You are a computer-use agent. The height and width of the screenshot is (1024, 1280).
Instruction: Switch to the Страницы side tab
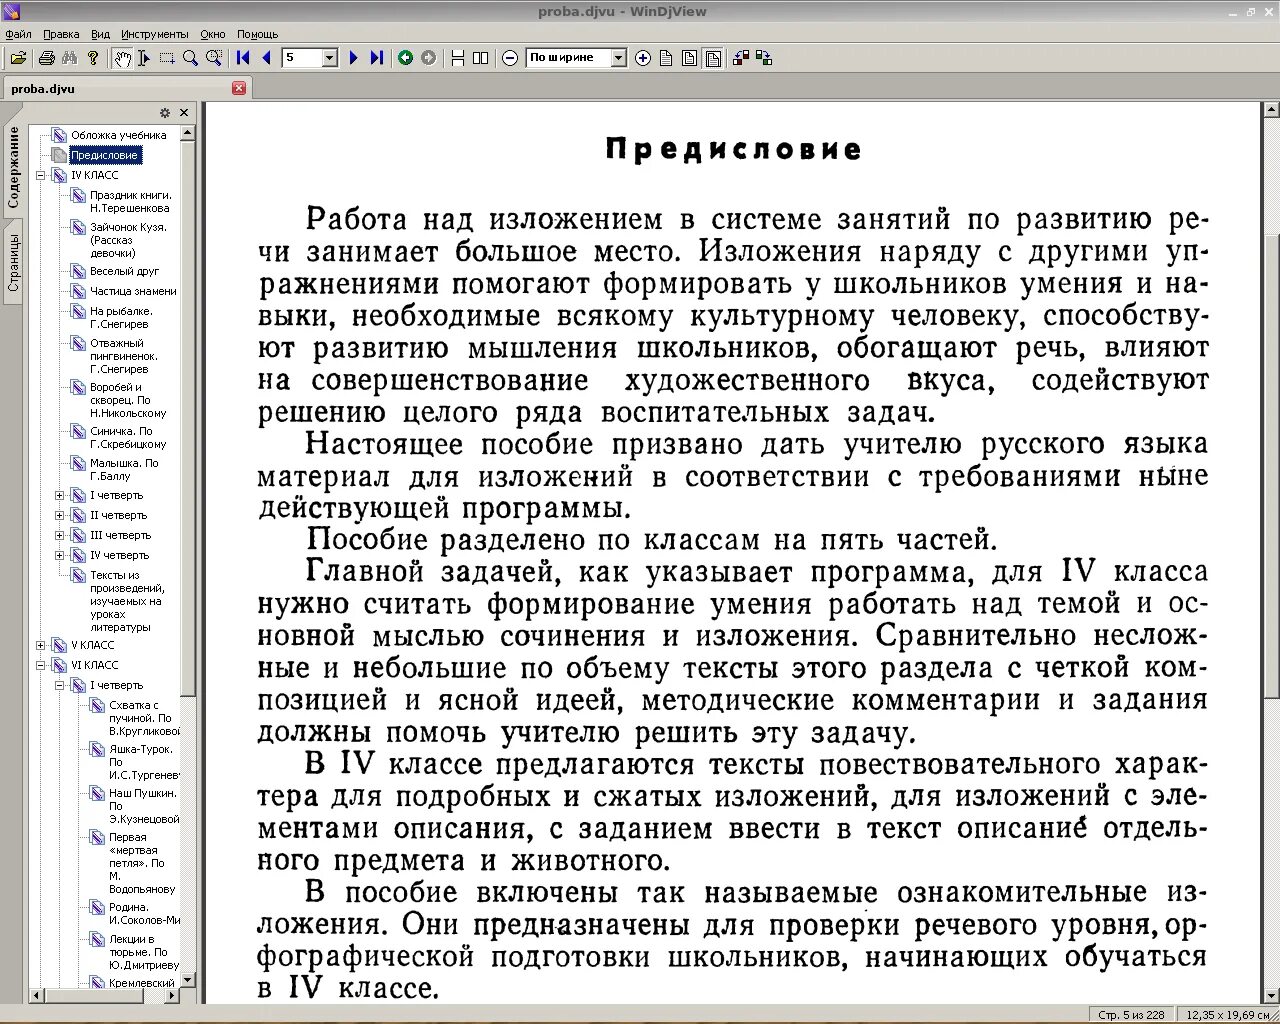click(13, 262)
